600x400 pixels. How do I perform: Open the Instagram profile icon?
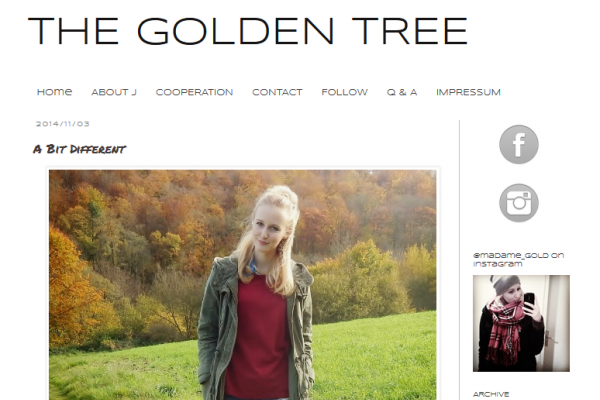pos(518,202)
